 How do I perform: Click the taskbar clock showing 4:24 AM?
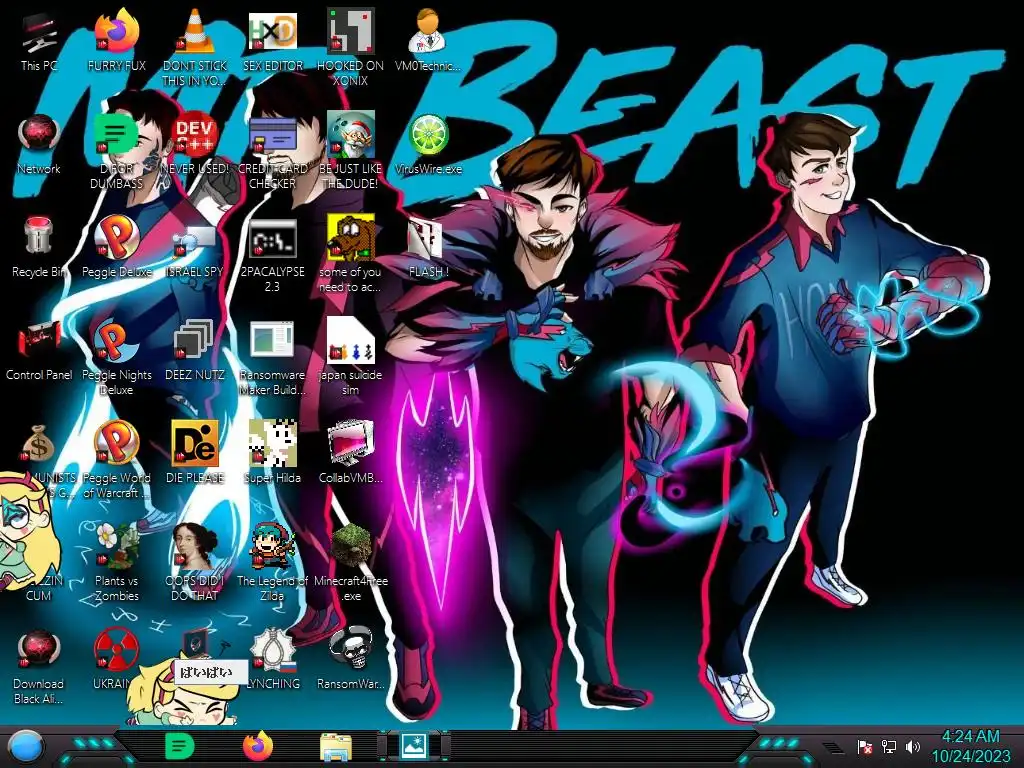coord(970,746)
